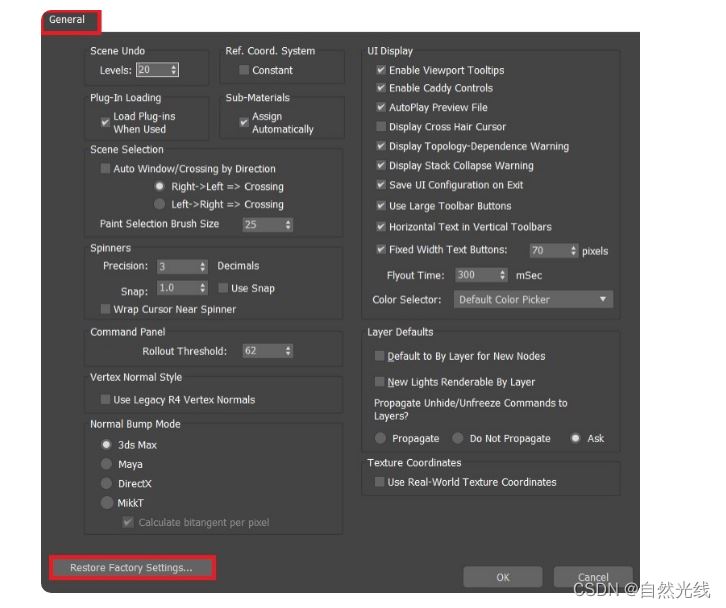Check Use Real-World Texture Coordinates
Image resolution: width=726 pixels, height=608 pixels.
point(380,482)
